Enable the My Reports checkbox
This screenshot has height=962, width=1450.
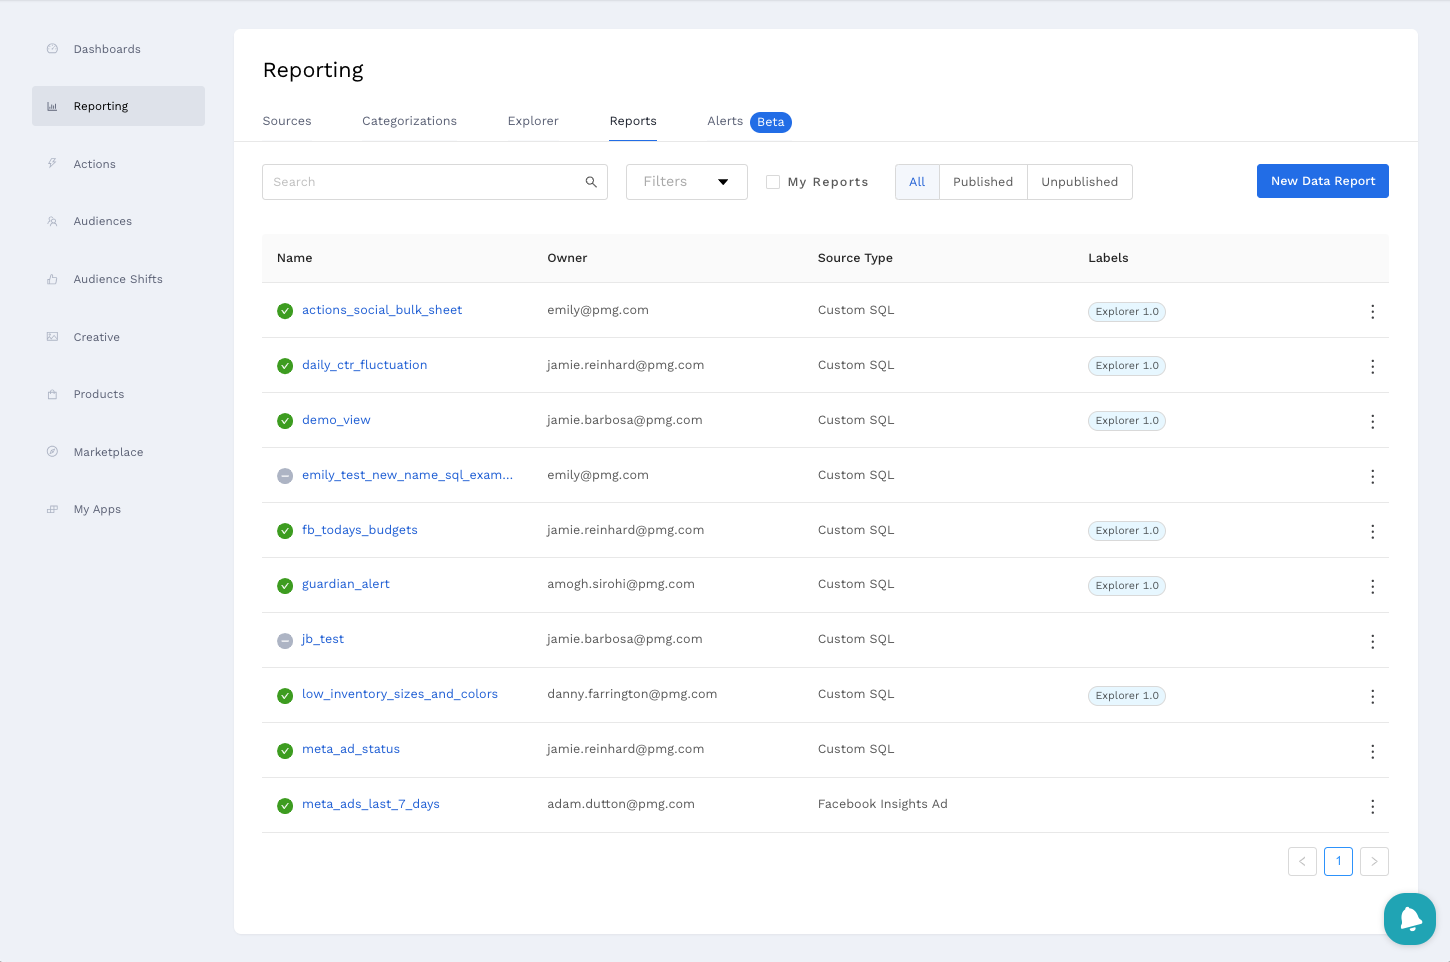click(x=773, y=182)
